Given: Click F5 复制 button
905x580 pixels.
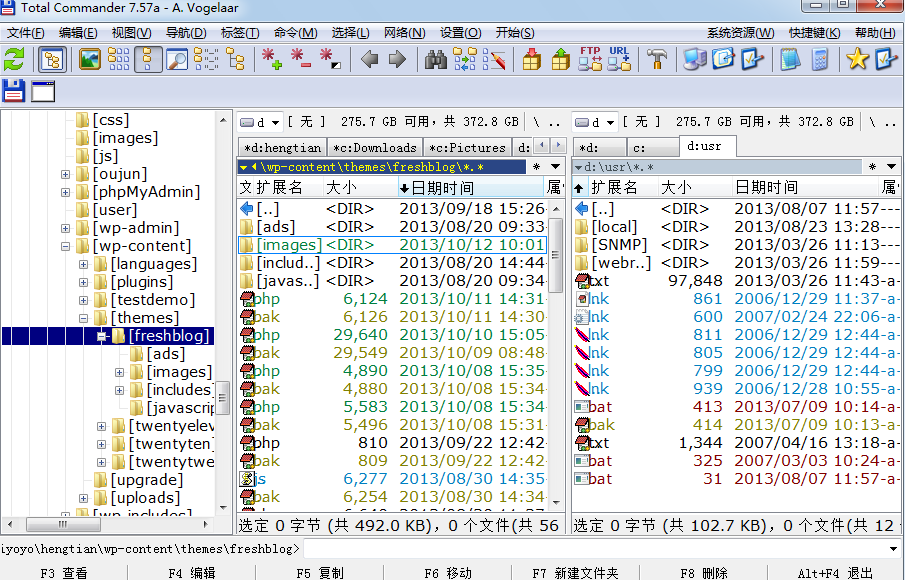Looking at the screenshot, I should [x=320, y=573].
